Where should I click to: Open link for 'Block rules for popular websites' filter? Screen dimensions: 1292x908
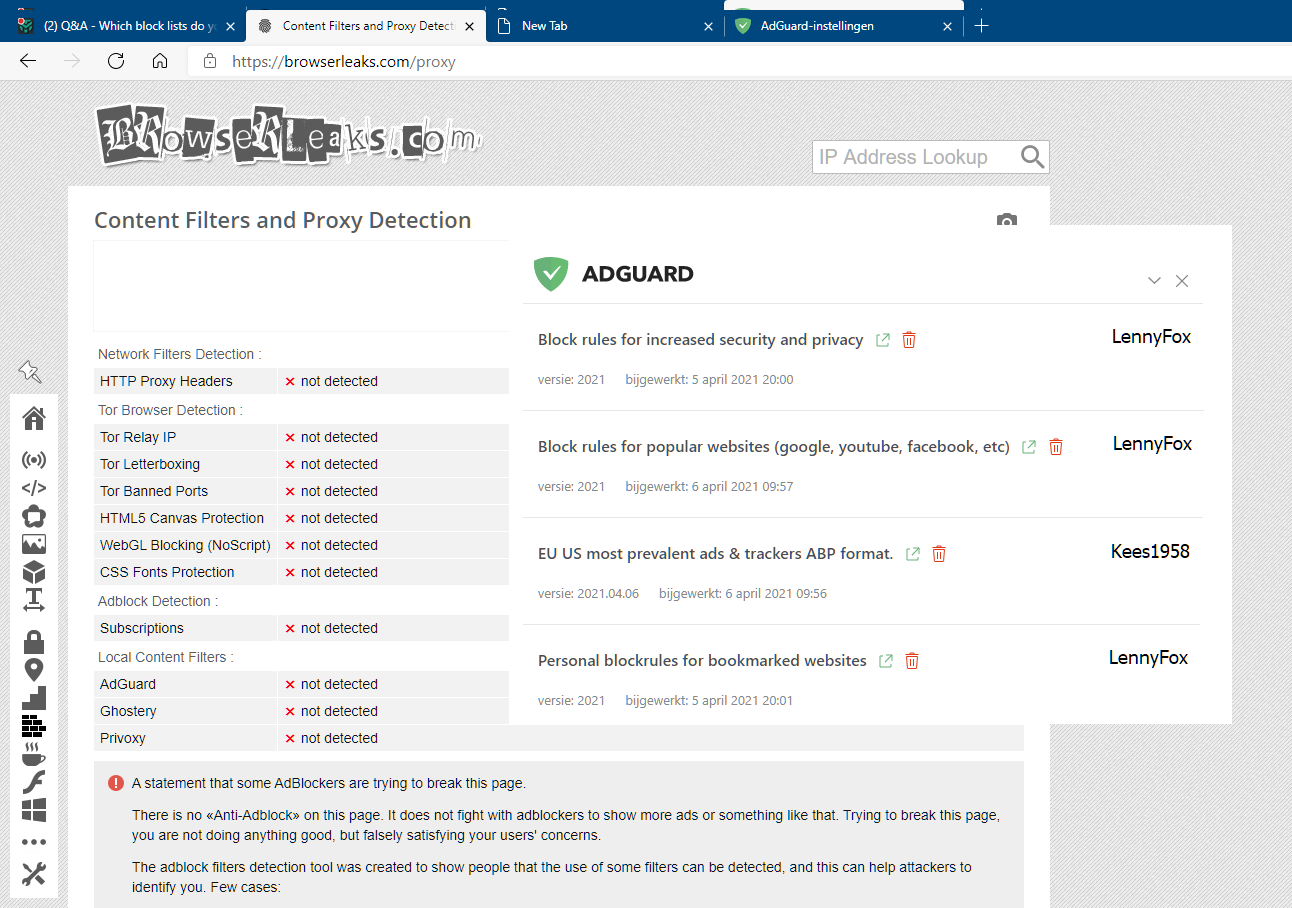point(1029,447)
